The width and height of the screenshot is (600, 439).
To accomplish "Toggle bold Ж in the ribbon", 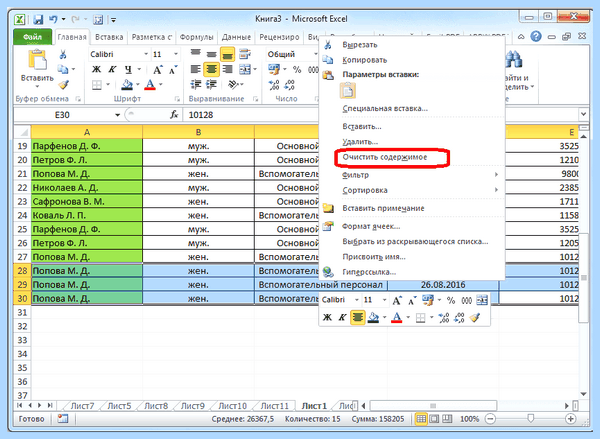I will point(96,69).
